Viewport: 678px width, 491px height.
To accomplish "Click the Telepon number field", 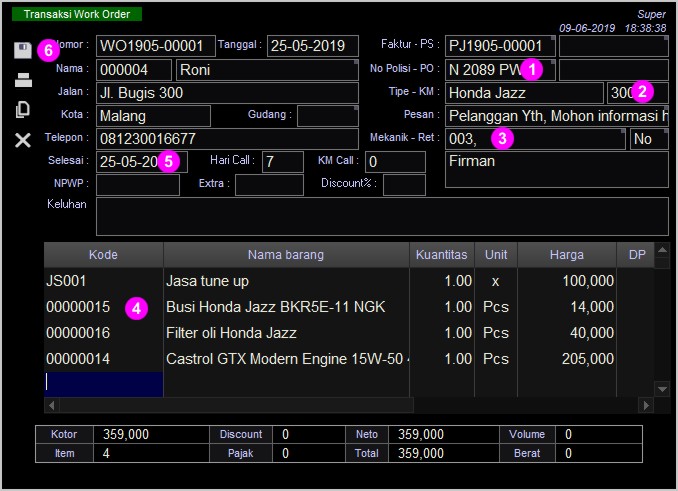I will point(227,139).
